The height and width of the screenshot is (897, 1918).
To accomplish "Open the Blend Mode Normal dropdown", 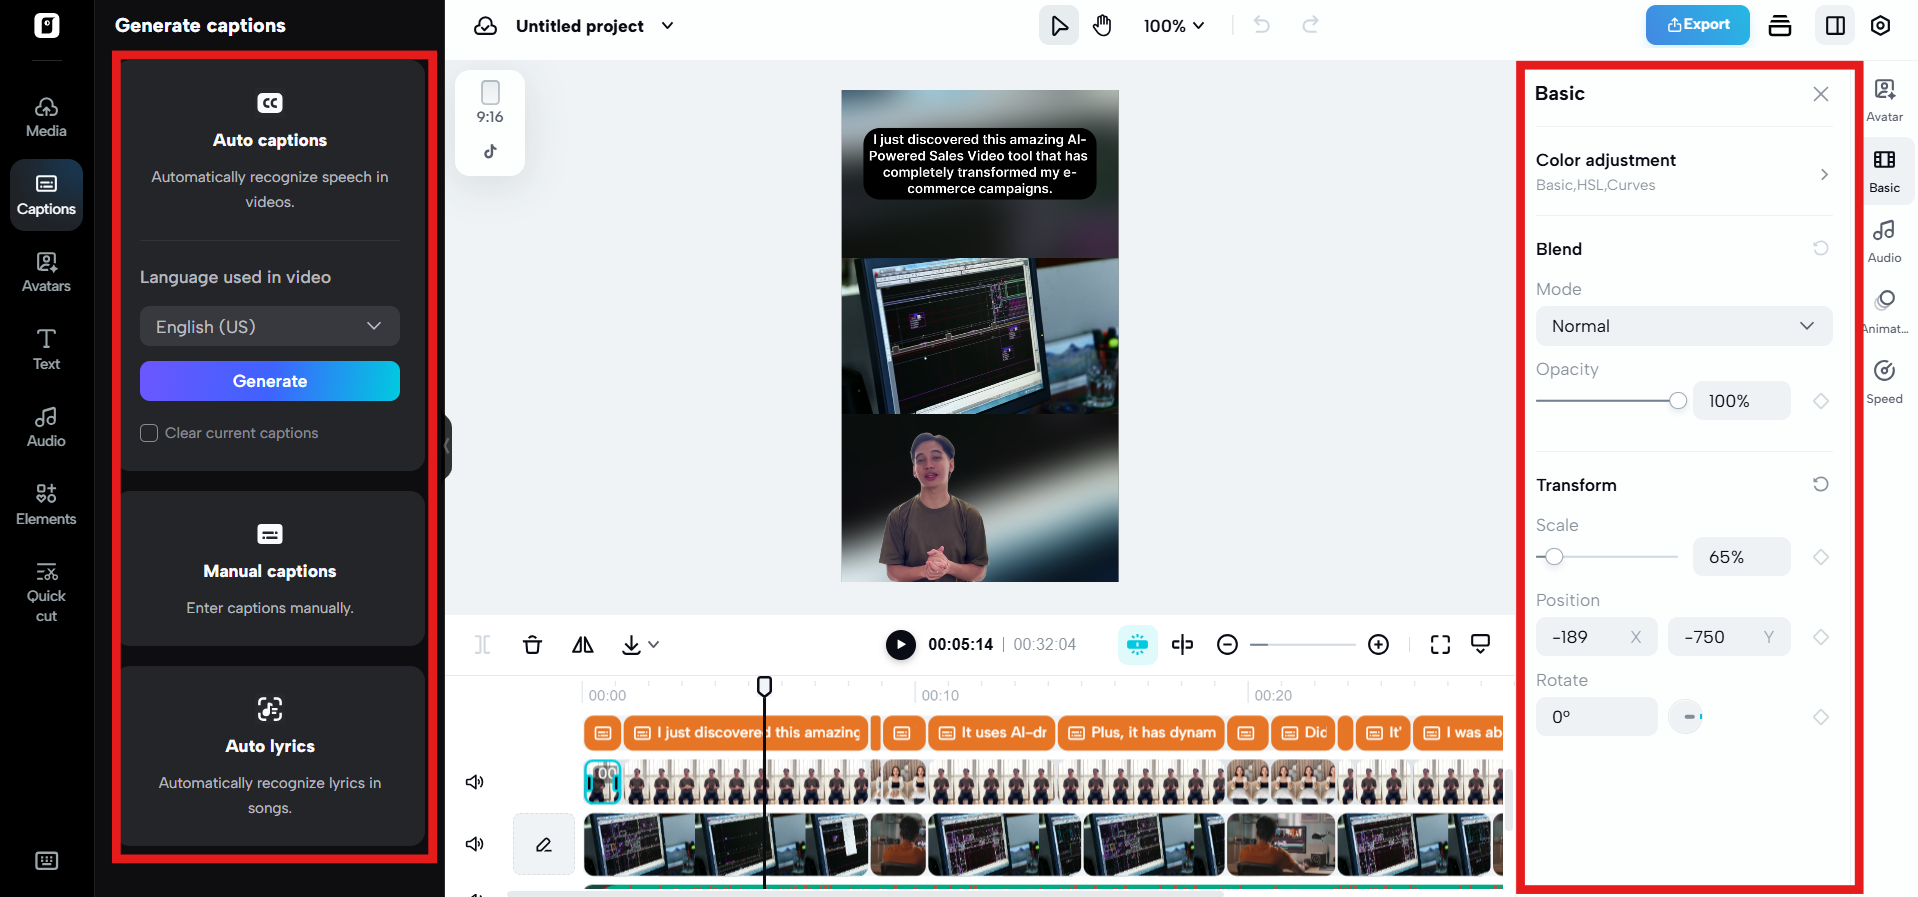I will point(1683,326).
